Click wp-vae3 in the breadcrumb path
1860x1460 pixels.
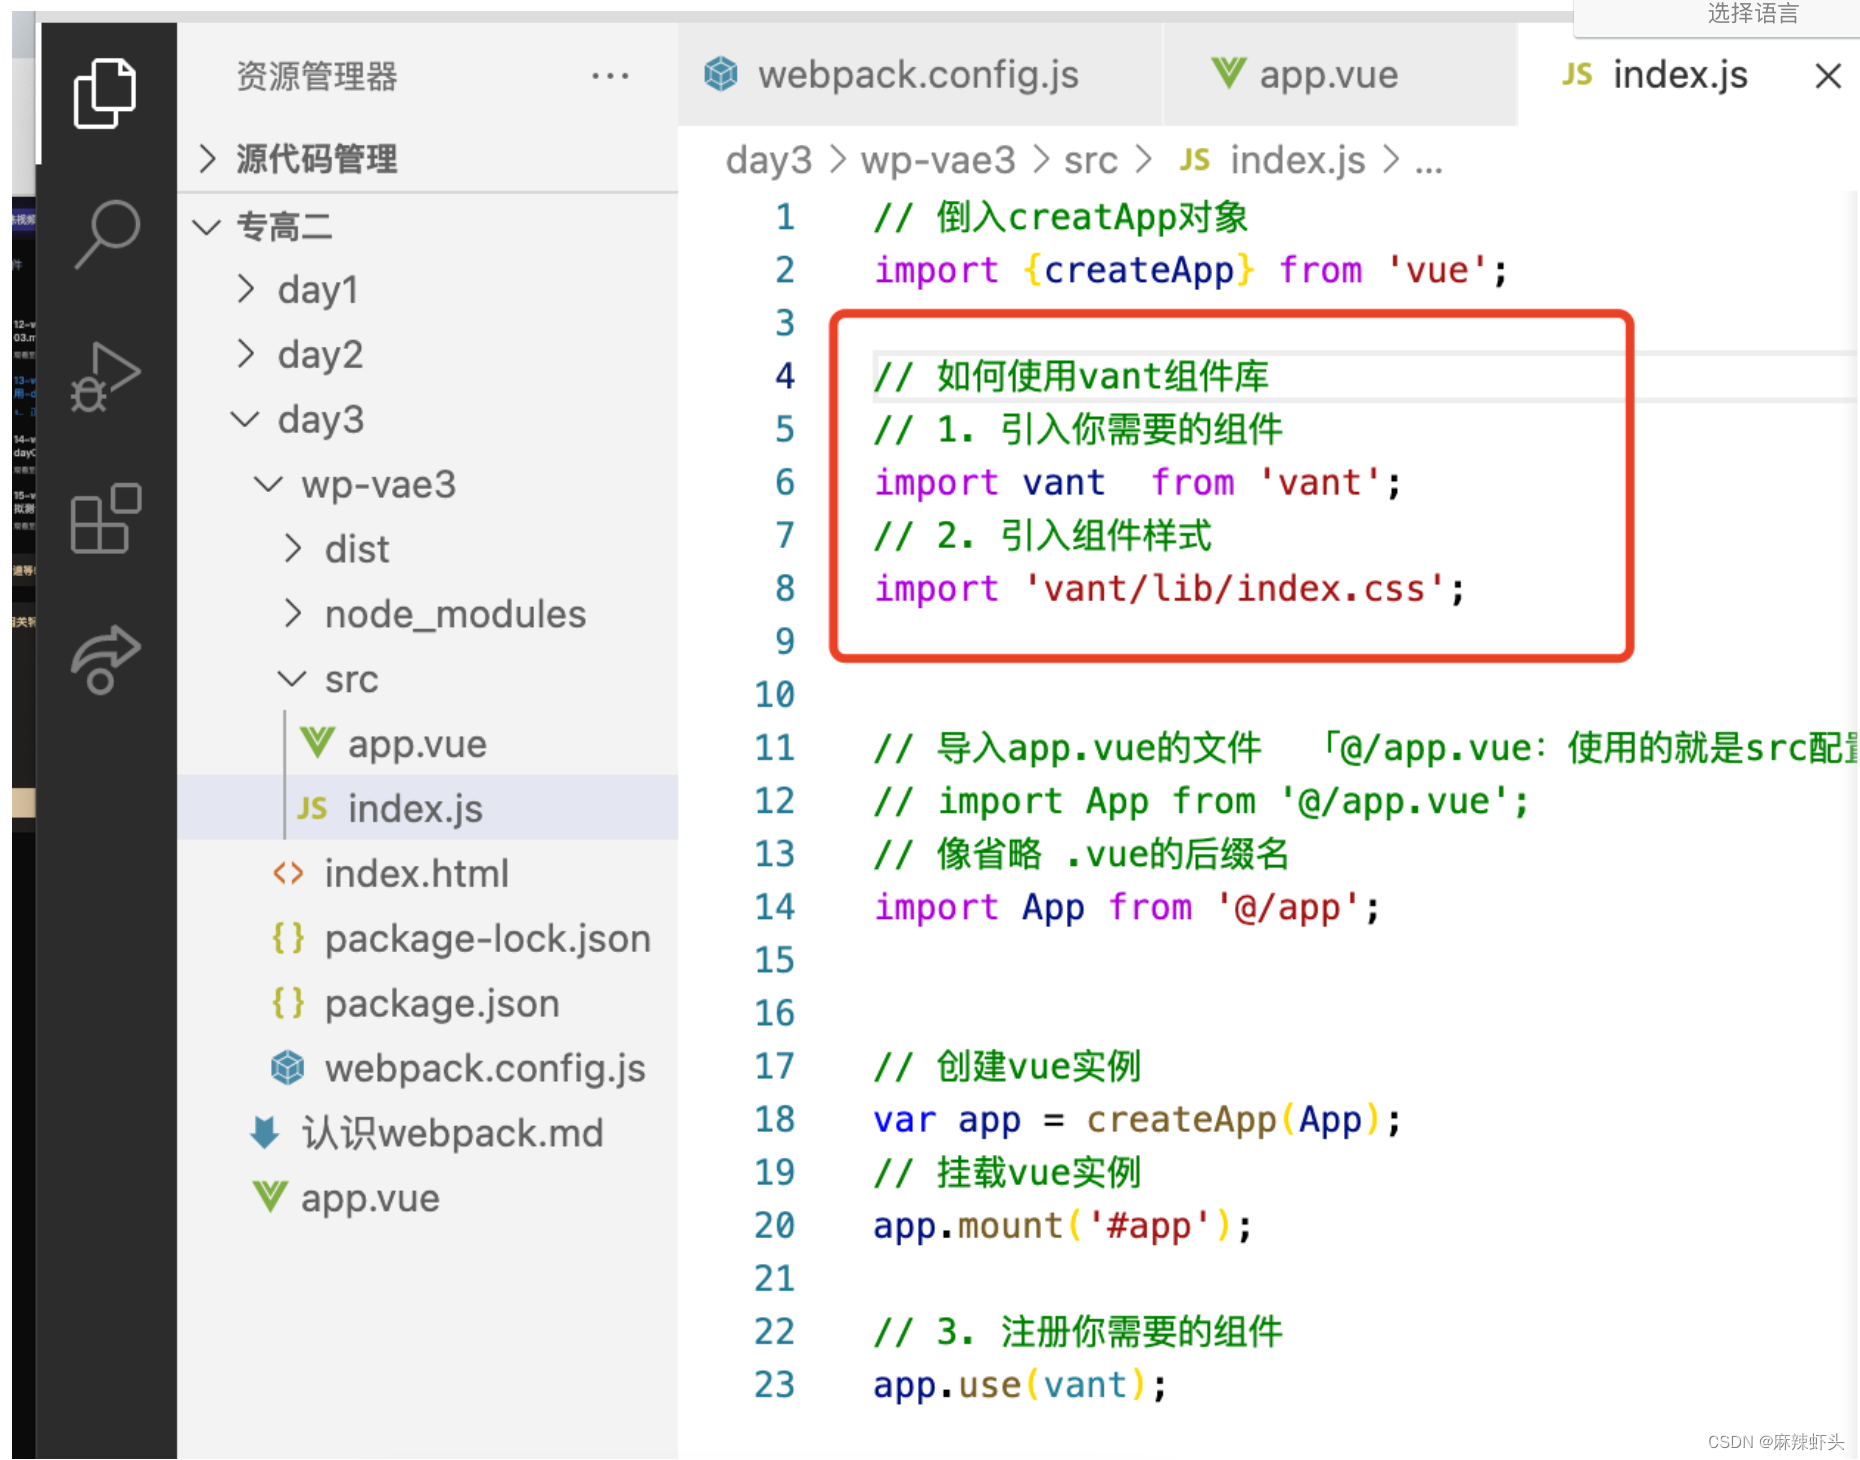point(938,160)
